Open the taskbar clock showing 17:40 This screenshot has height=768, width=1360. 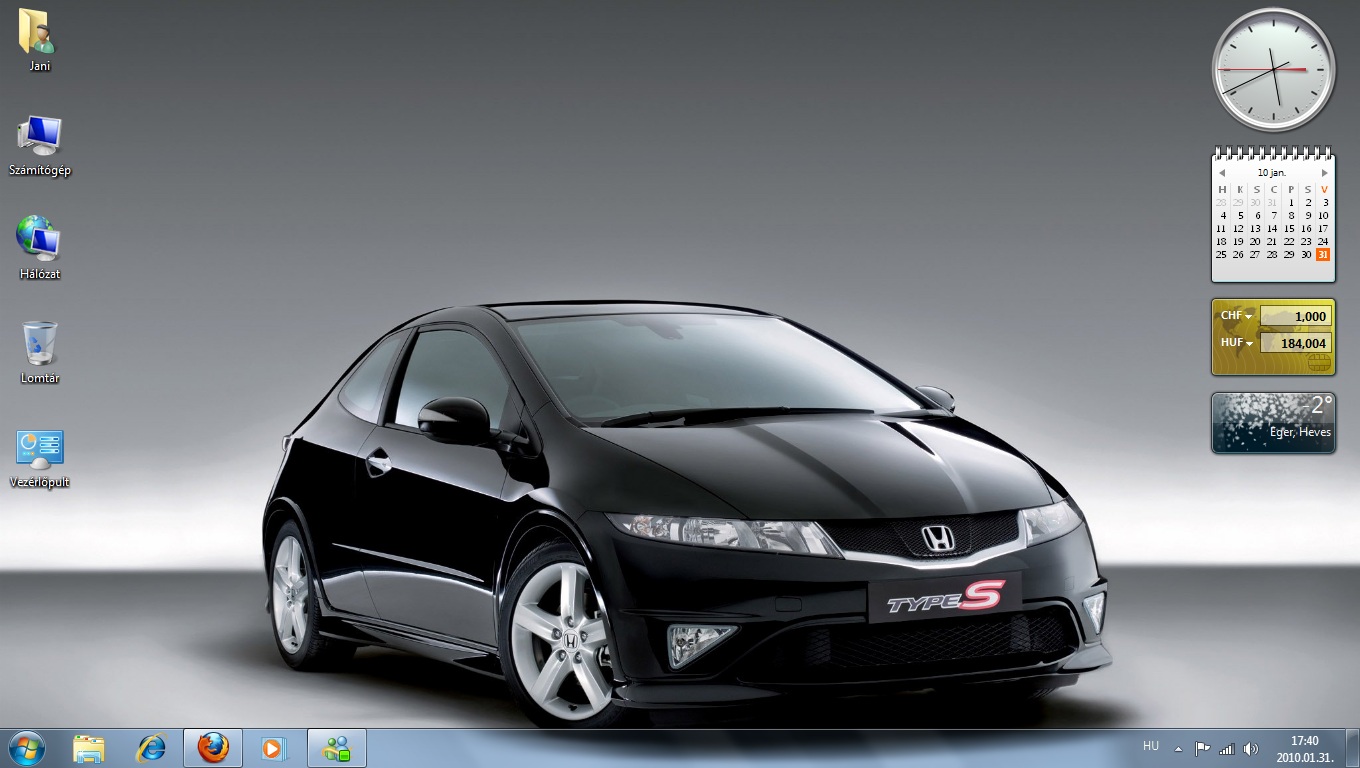[x=1304, y=748]
